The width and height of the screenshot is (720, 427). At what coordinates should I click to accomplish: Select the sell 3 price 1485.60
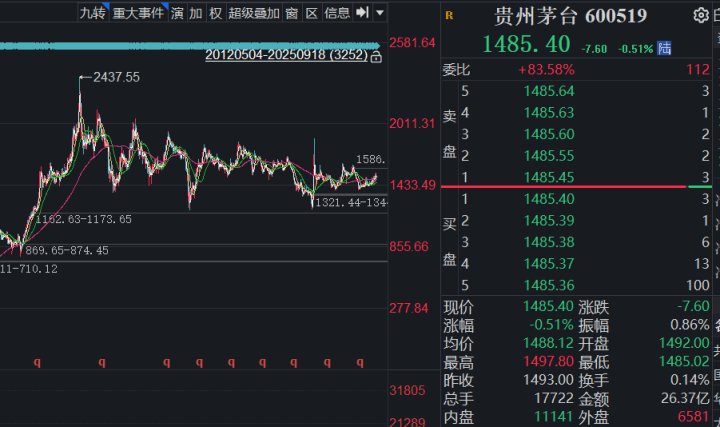click(549, 134)
